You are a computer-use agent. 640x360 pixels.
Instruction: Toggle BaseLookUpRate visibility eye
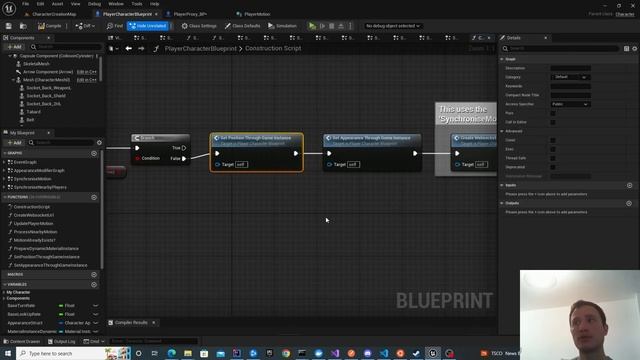(96, 314)
